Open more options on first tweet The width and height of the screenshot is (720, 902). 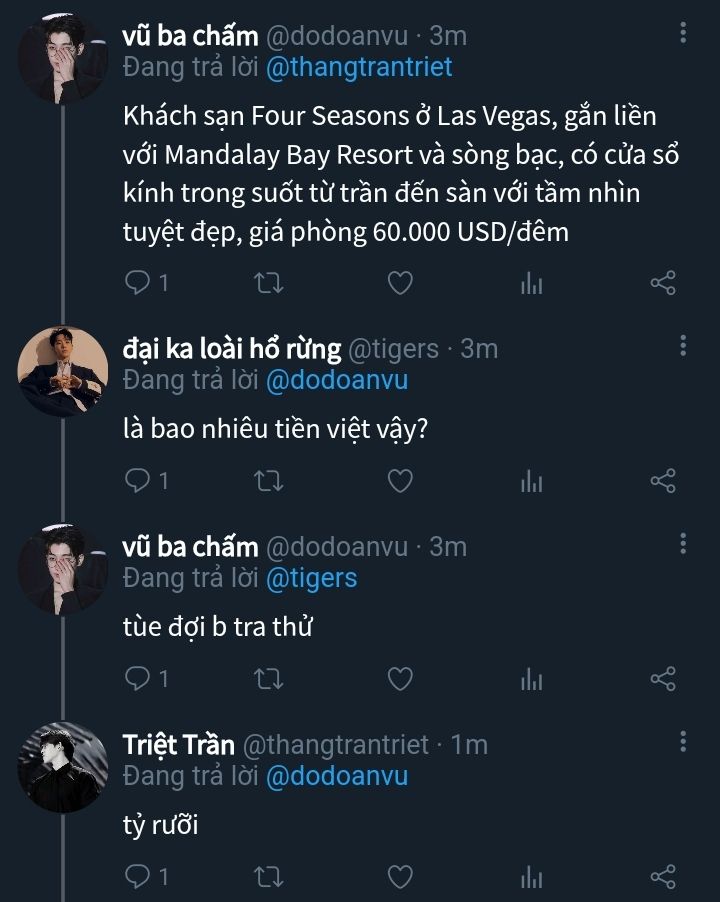(x=683, y=34)
